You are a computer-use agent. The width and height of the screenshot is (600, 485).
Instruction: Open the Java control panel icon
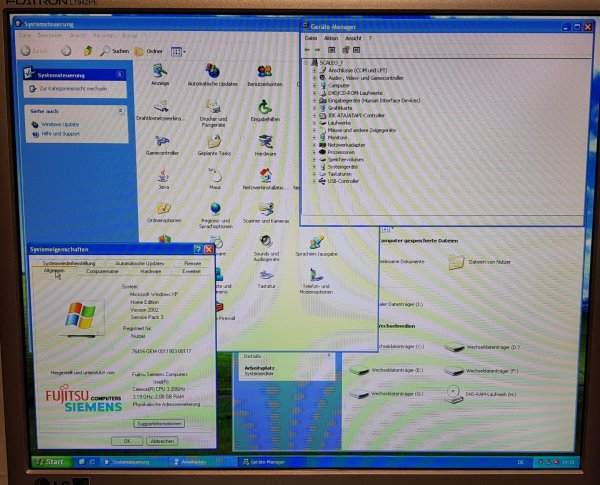point(163,180)
